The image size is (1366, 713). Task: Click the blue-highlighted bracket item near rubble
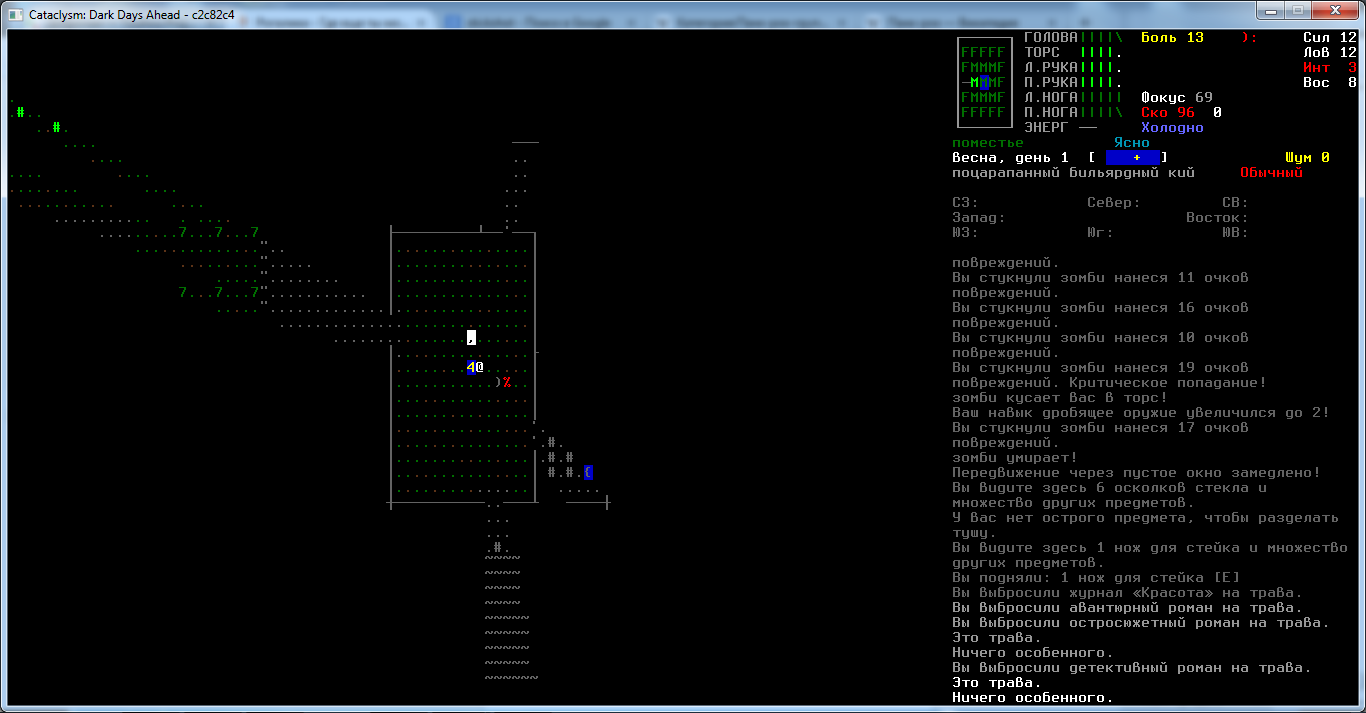588,472
